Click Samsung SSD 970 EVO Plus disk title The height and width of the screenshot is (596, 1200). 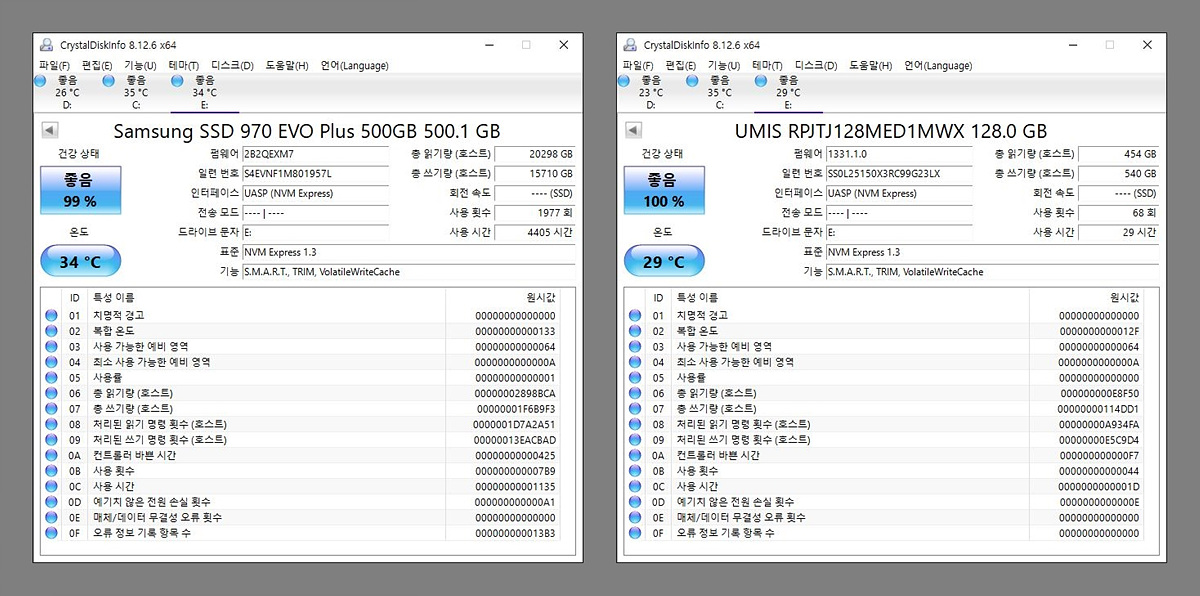click(x=307, y=131)
